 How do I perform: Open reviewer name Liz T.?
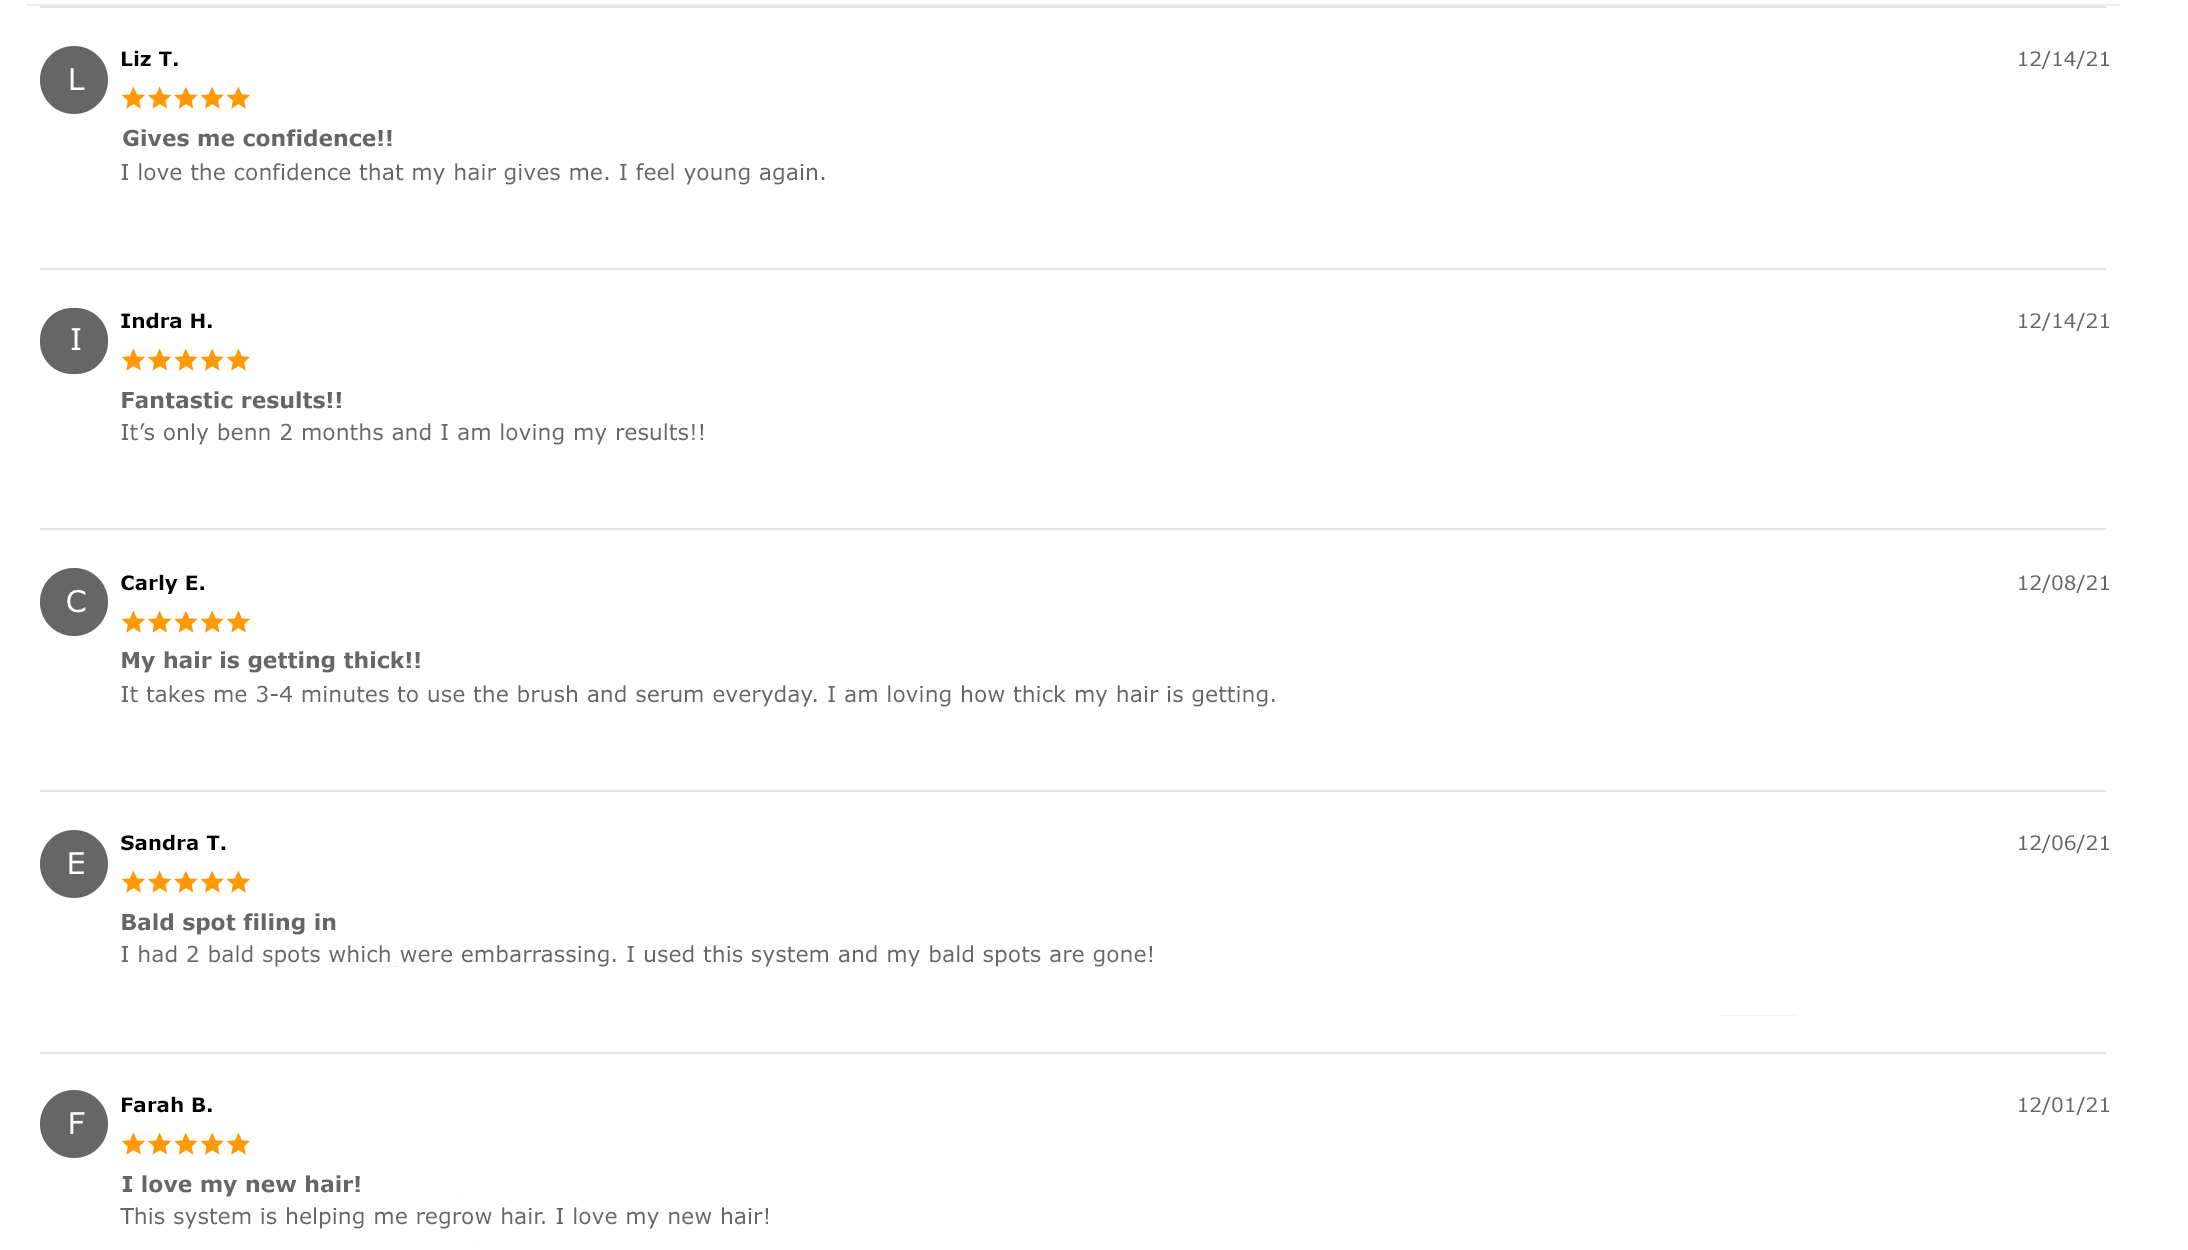click(150, 59)
